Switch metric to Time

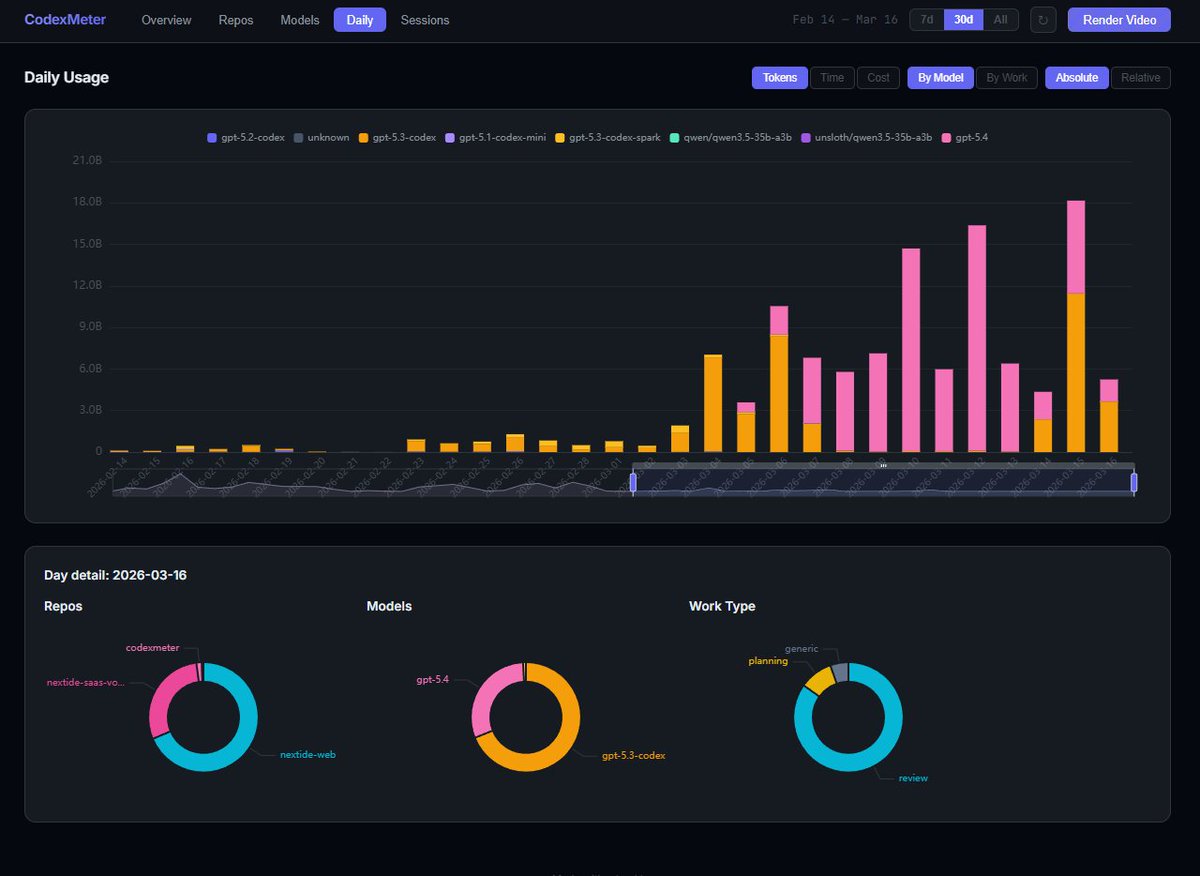832,78
